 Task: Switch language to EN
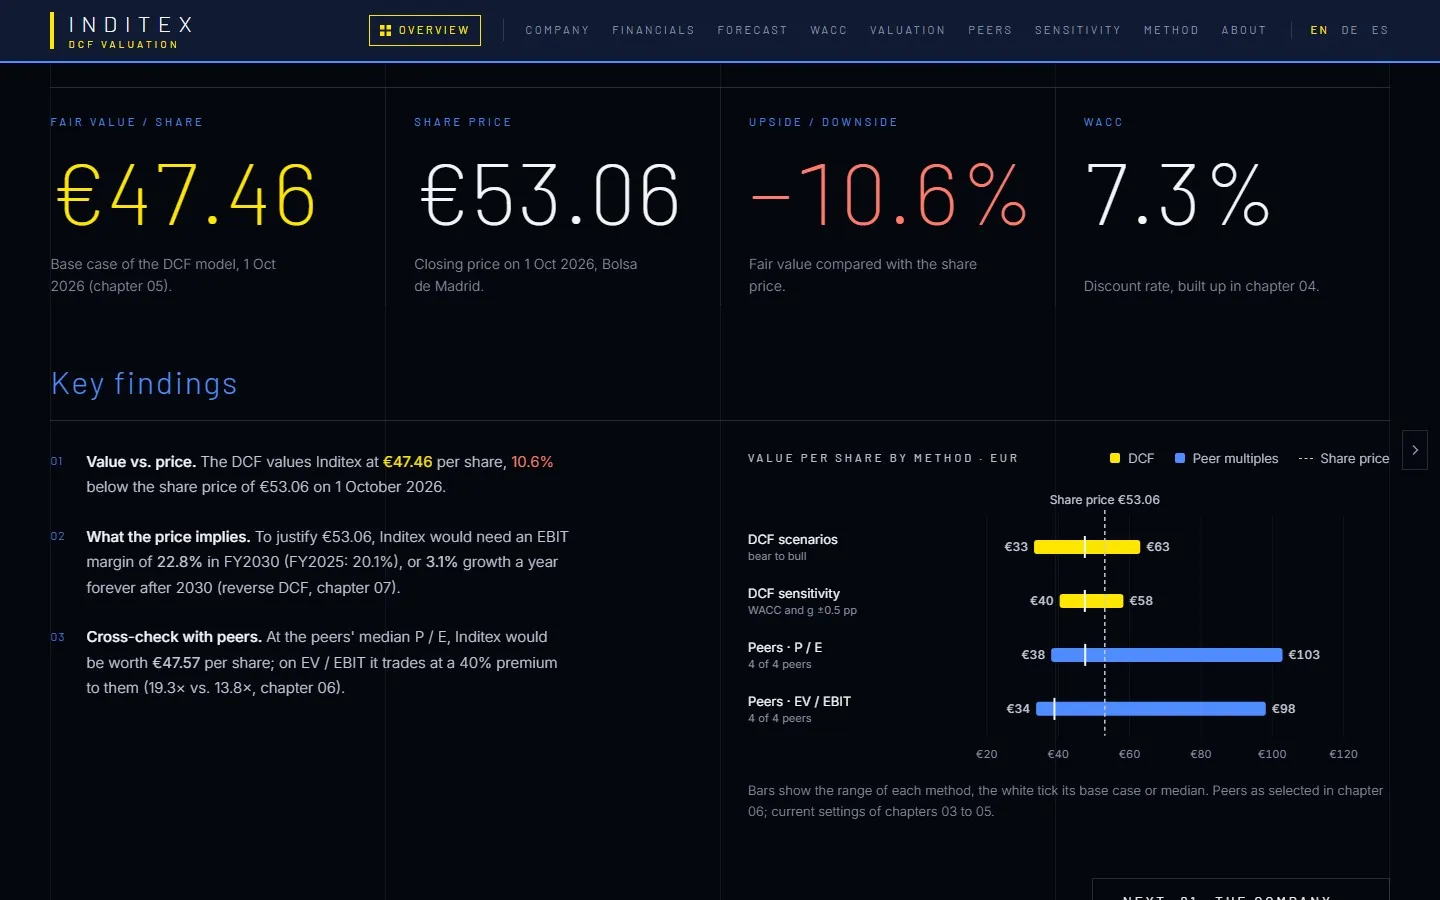[1319, 30]
